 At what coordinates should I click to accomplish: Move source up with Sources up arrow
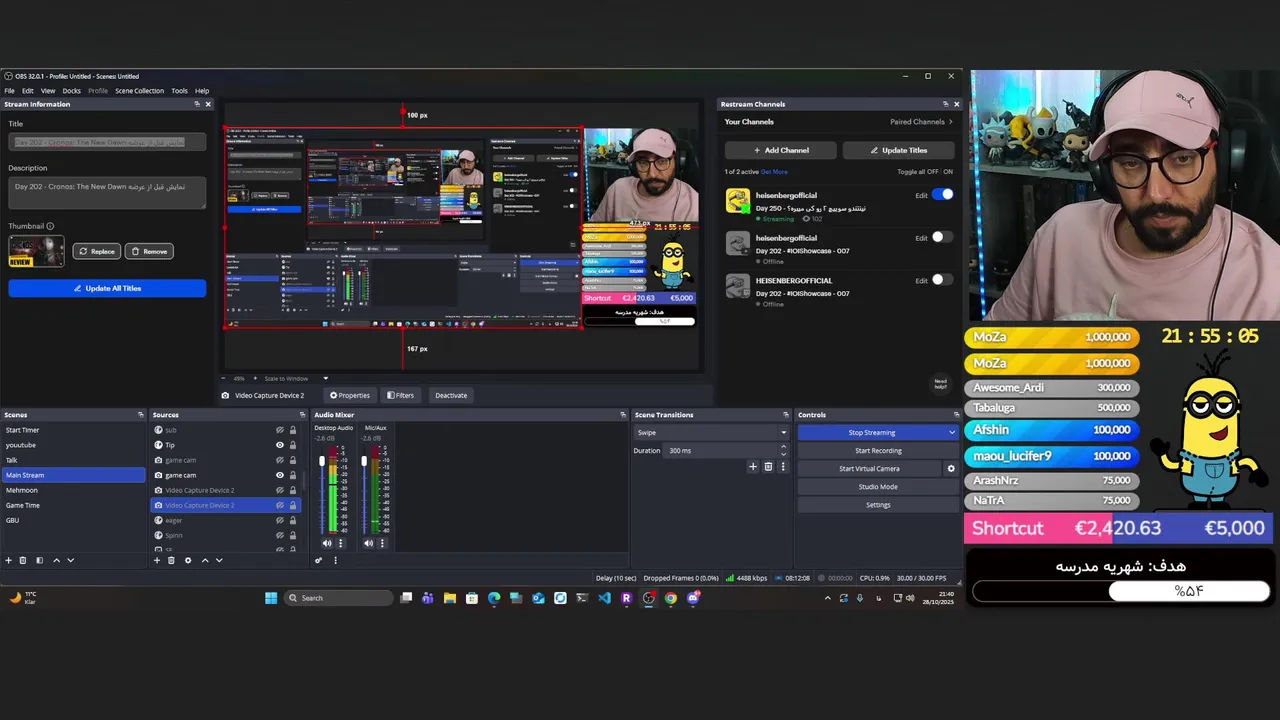click(x=205, y=560)
